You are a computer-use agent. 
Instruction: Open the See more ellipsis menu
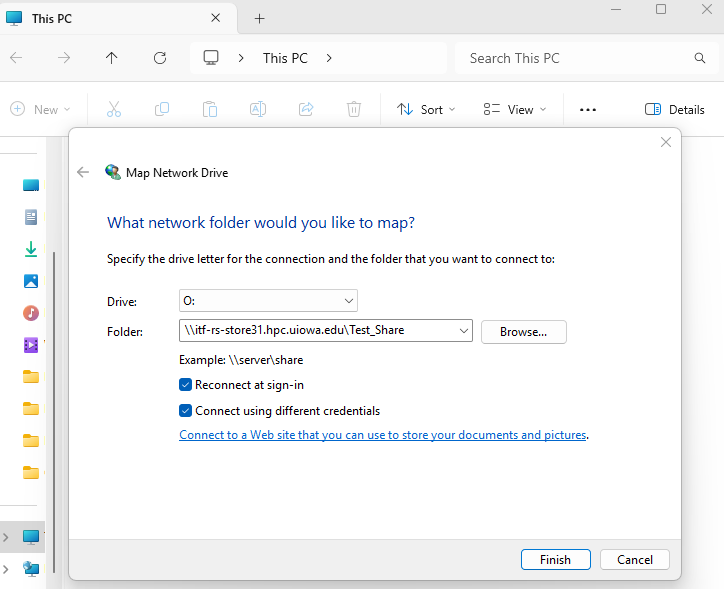pyautogui.click(x=588, y=110)
